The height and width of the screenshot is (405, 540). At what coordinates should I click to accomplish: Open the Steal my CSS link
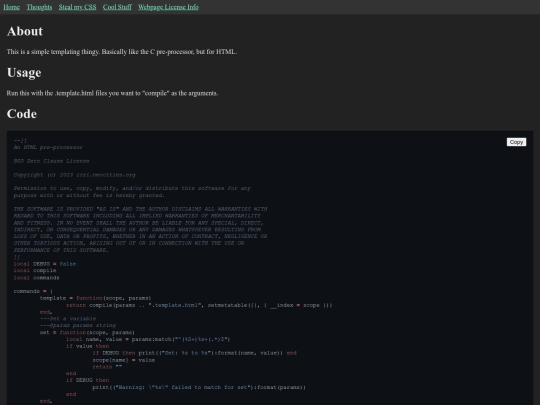pyautogui.click(x=77, y=7)
